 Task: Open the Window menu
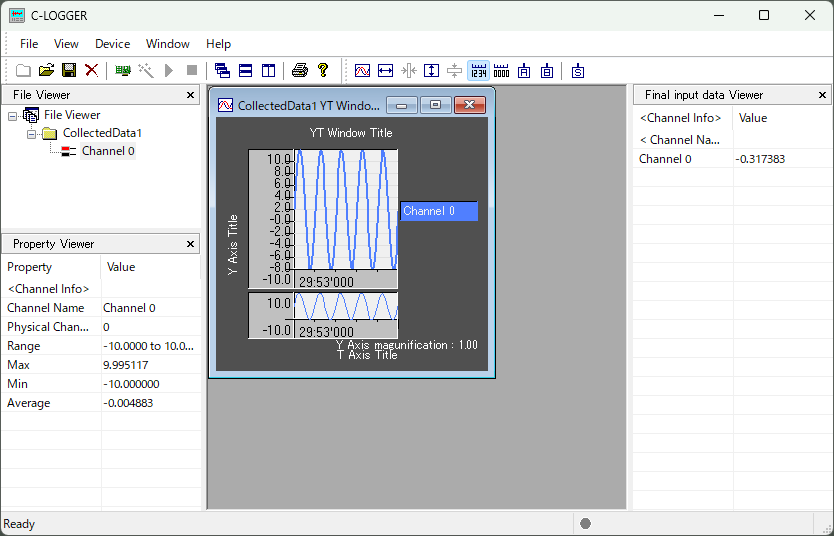(x=167, y=44)
